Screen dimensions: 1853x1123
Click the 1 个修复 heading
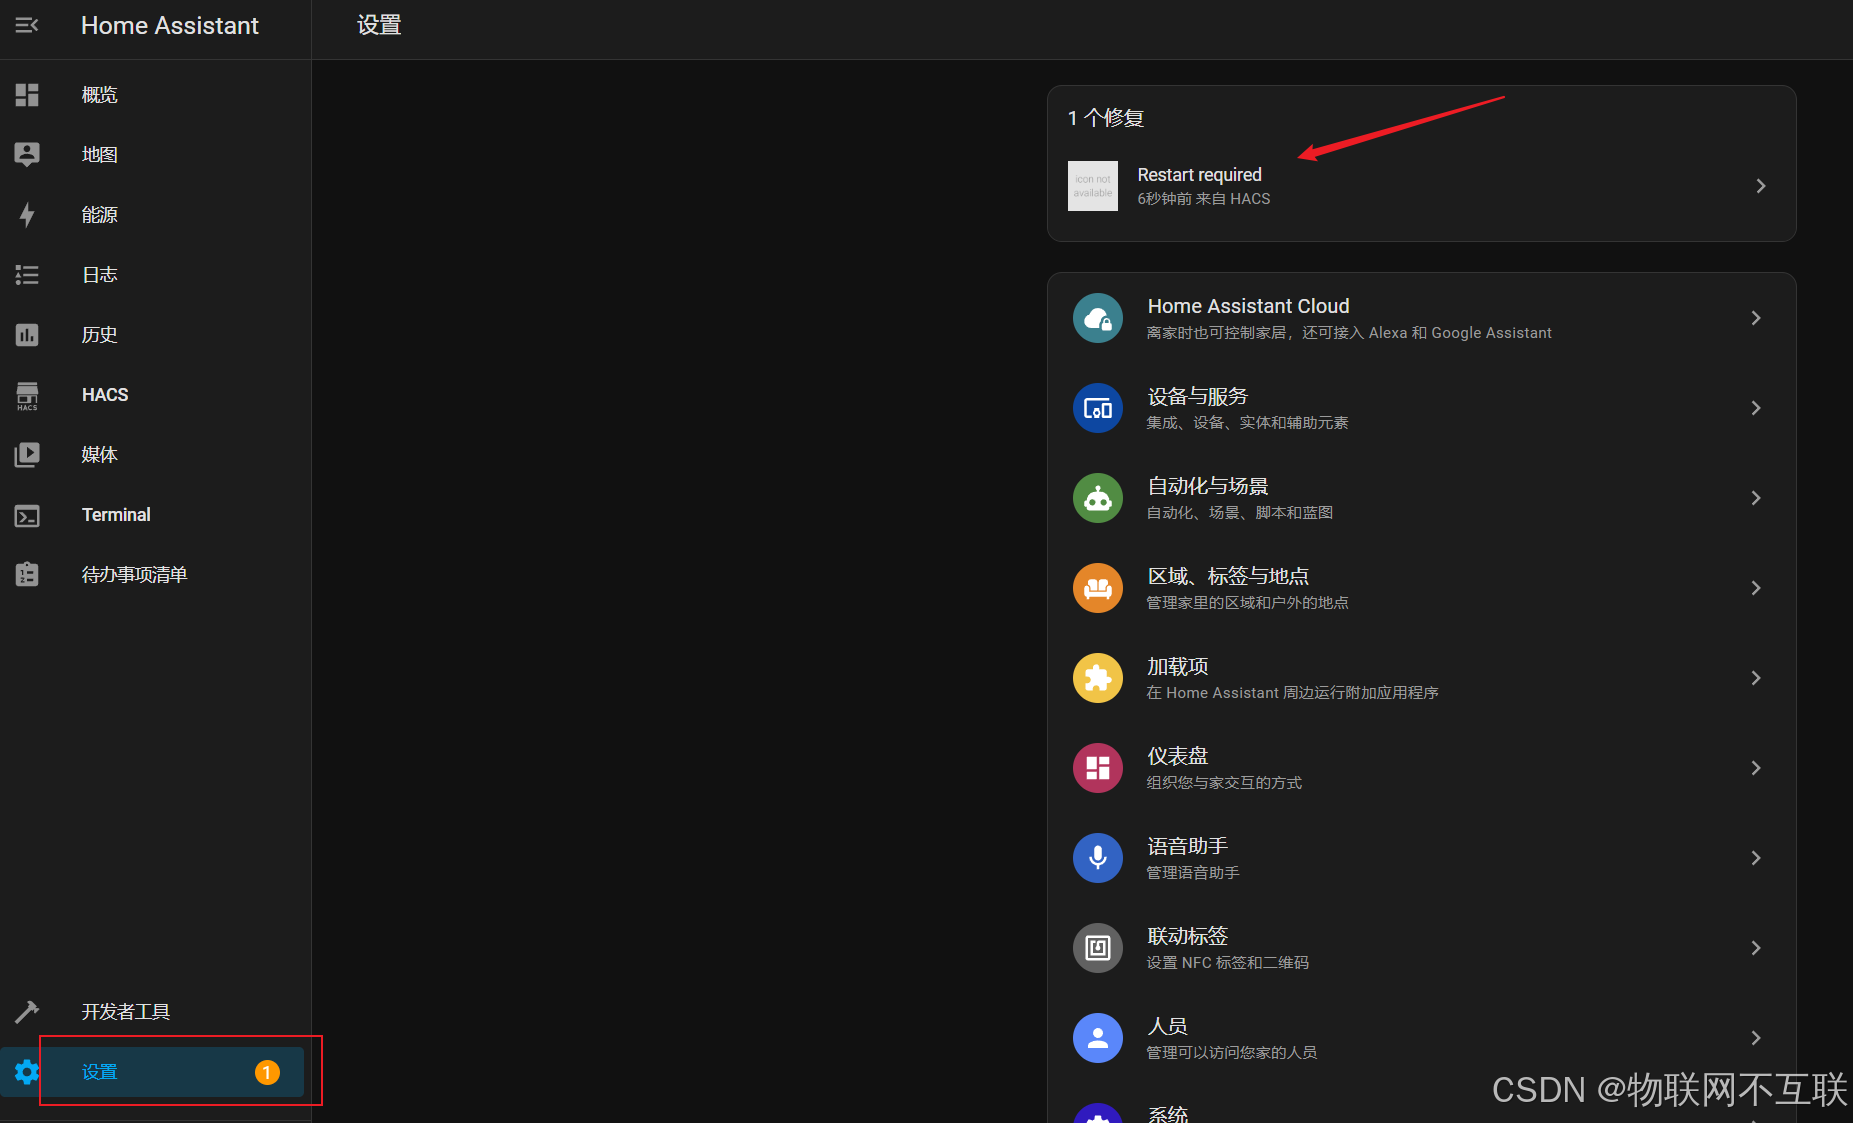[1106, 118]
